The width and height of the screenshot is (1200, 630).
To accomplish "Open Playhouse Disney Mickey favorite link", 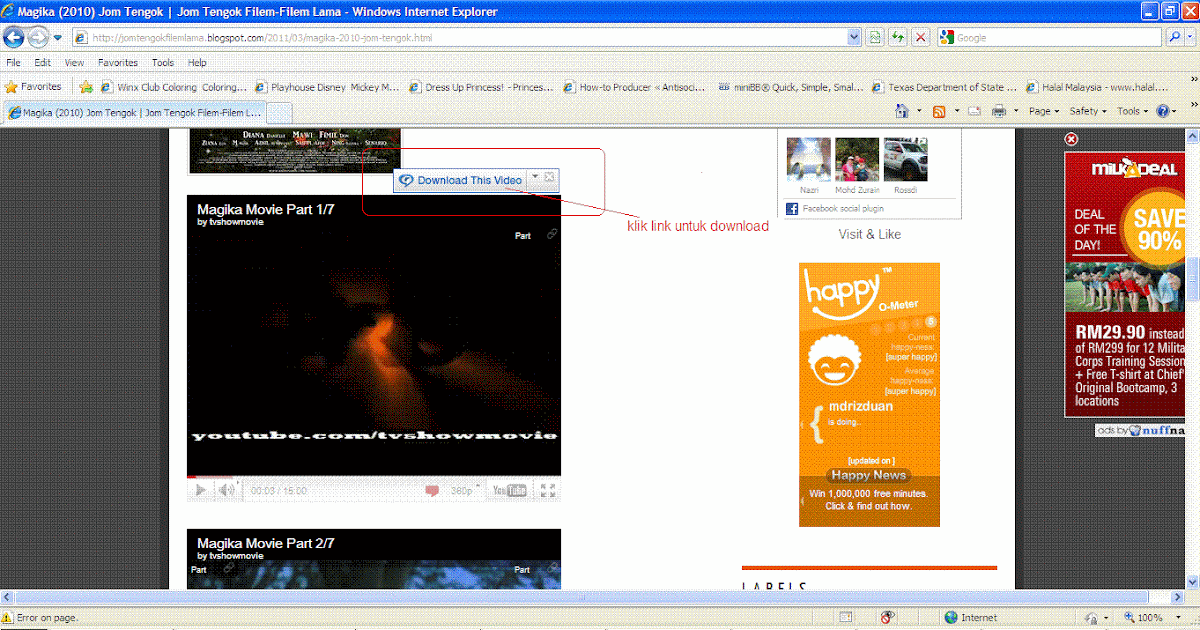I will pyautogui.click(x=328, y=87).
